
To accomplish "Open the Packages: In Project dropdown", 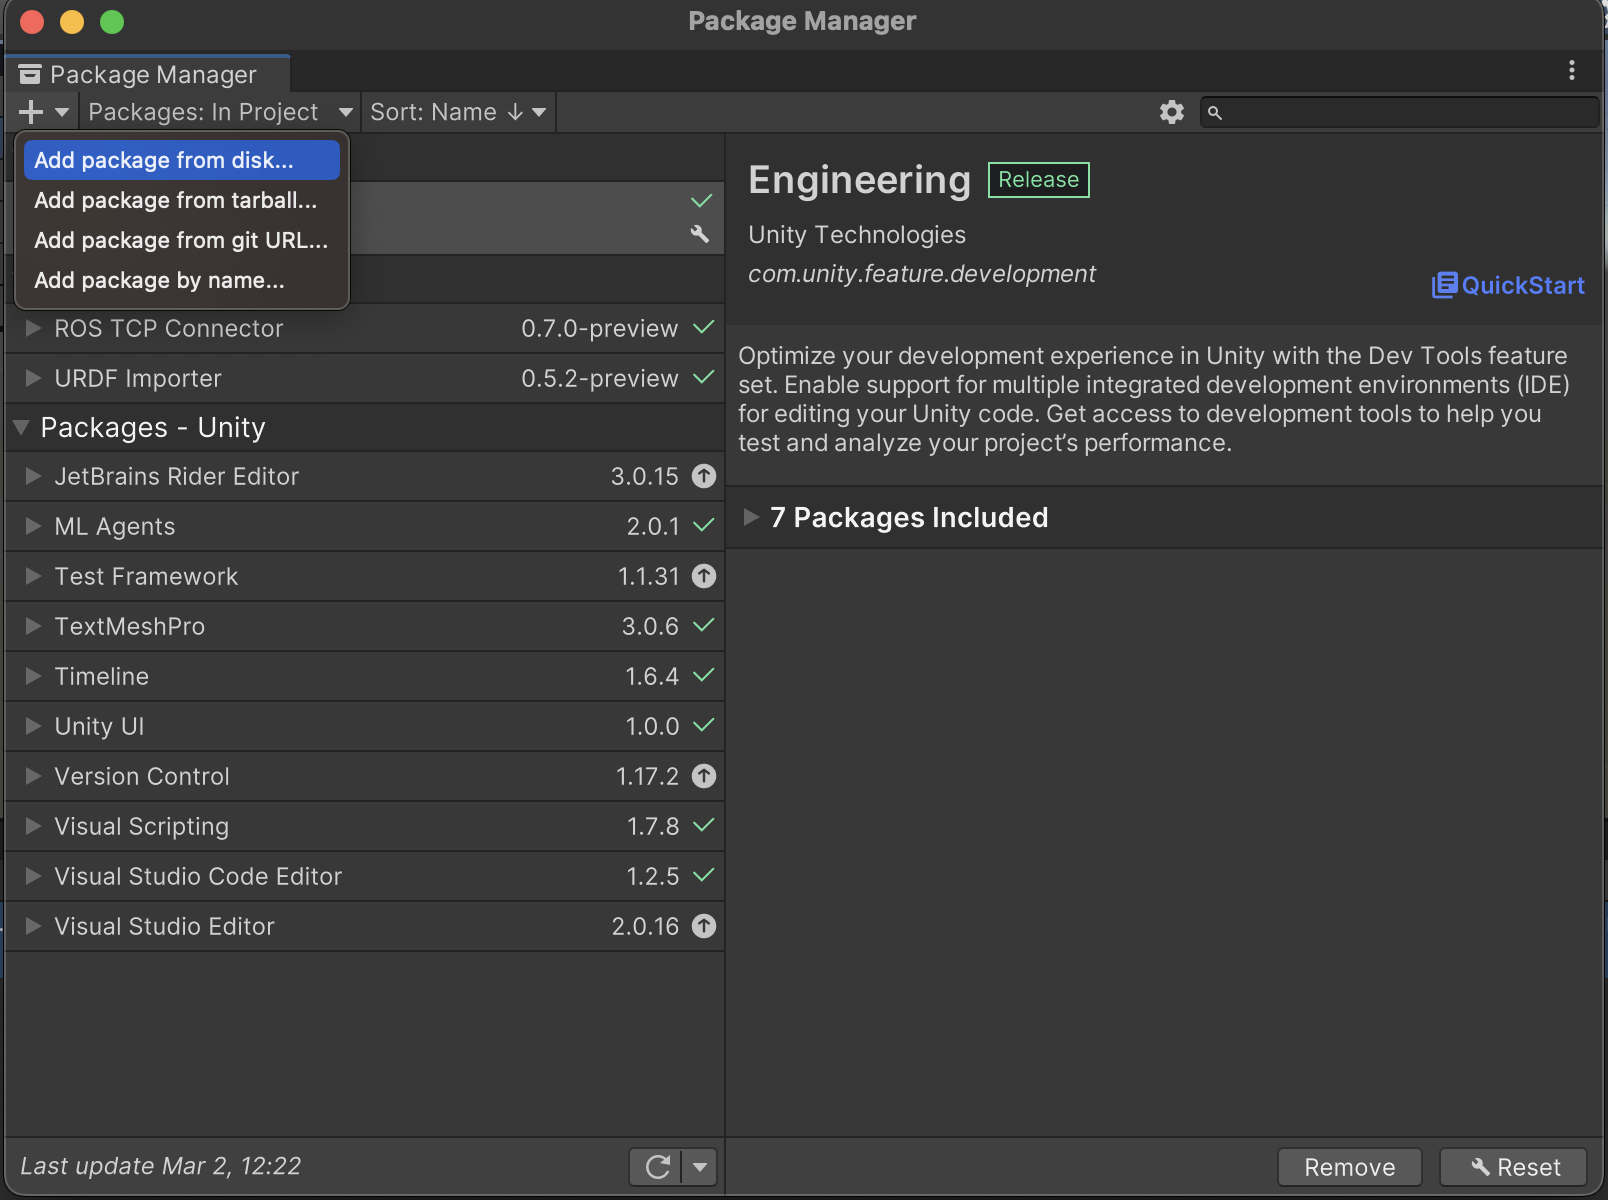I will point(220,112).
